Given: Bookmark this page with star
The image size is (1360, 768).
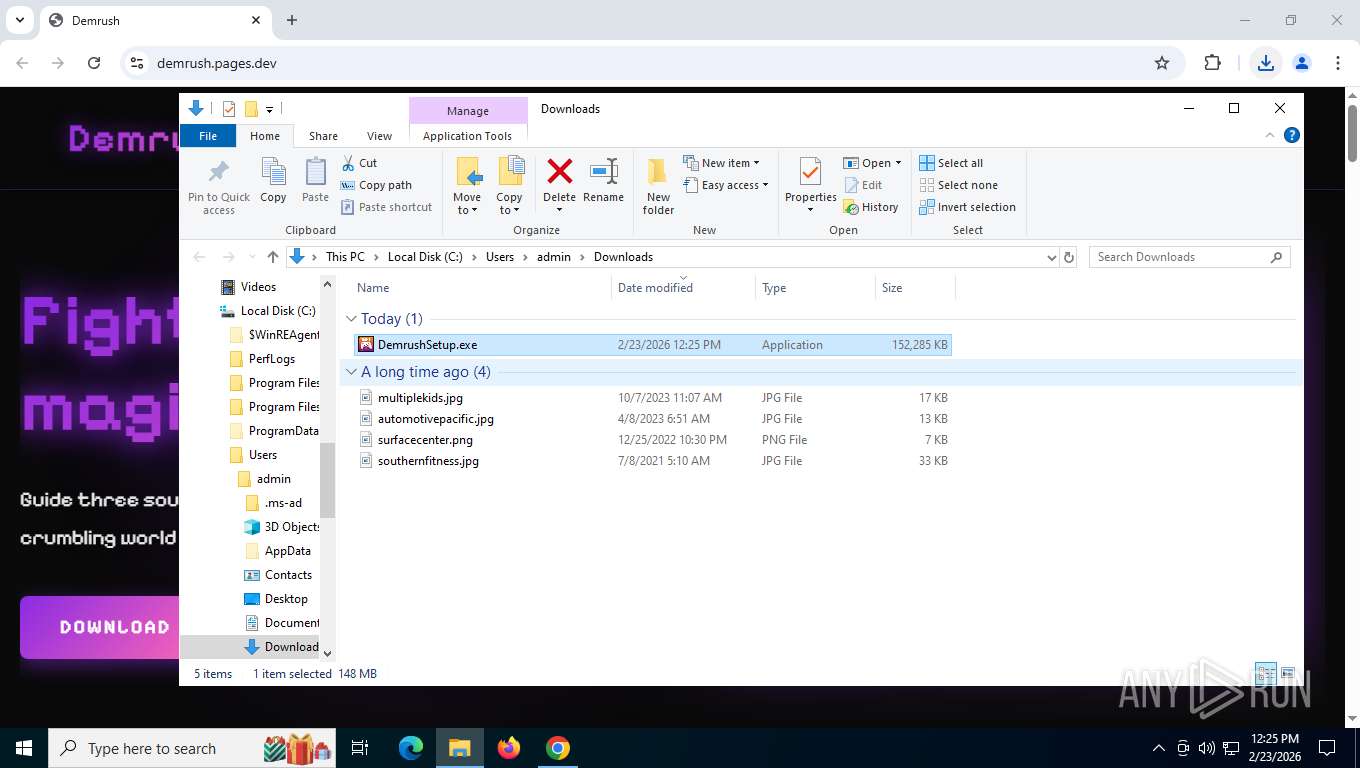Looking at the screenshot, I should (1162, 63).
